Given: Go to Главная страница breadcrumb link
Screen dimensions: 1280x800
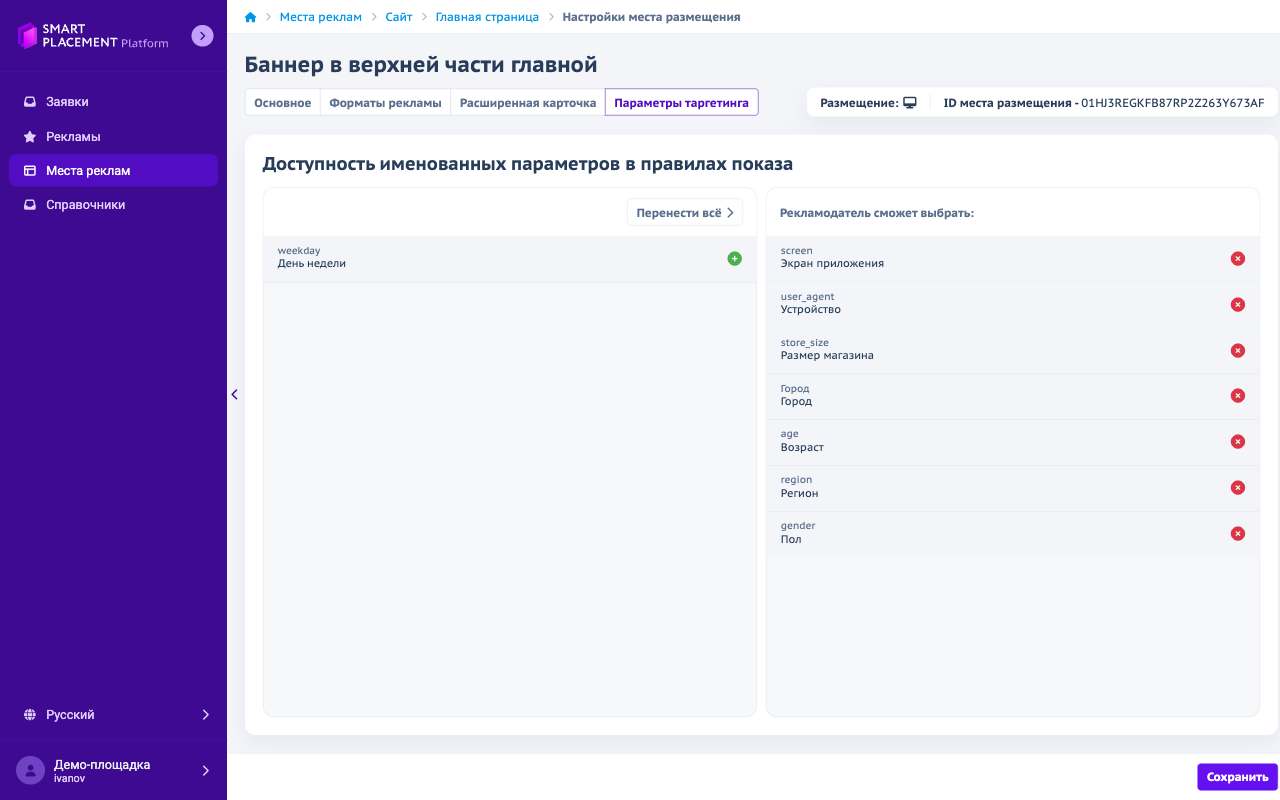Looking at the screenshot, I should coord(487,17).
